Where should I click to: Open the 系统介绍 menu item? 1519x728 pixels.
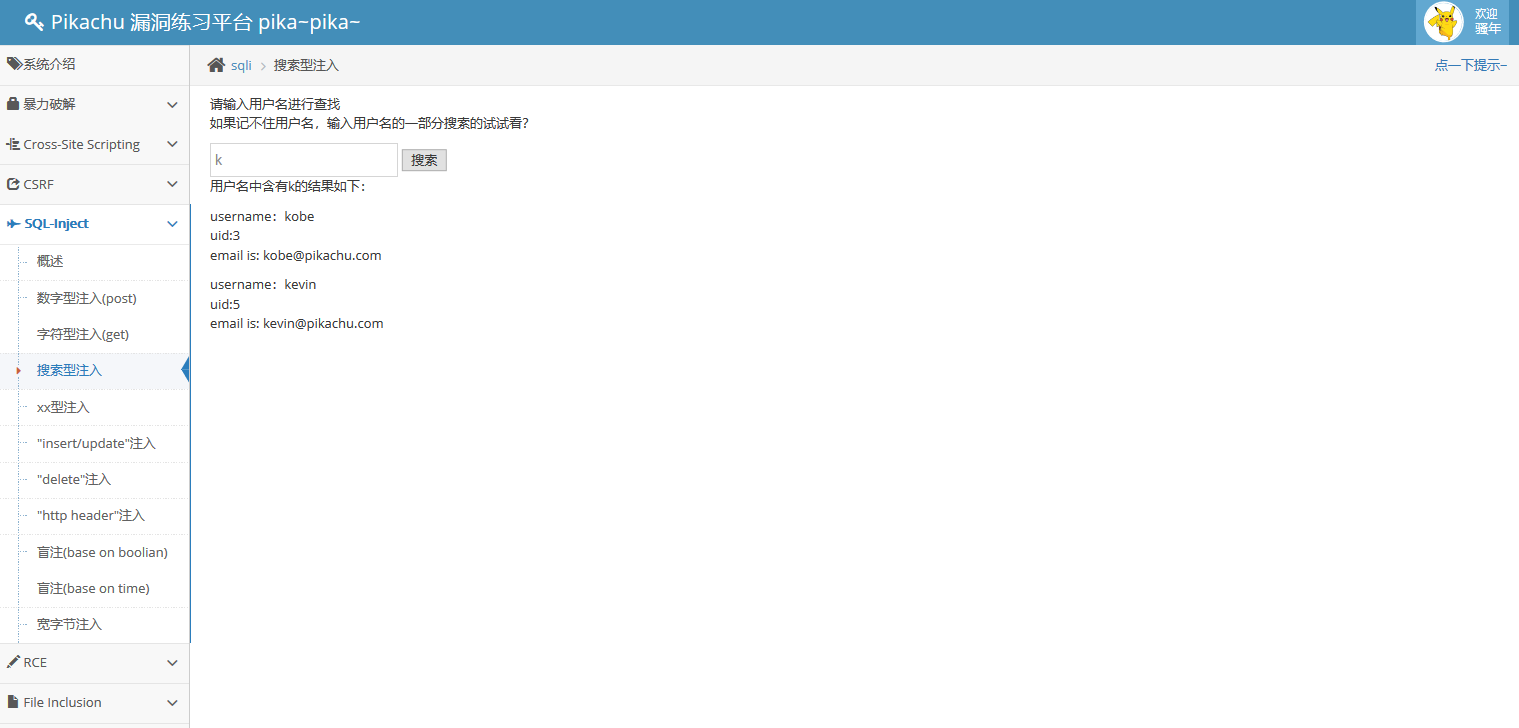(95, 64)
